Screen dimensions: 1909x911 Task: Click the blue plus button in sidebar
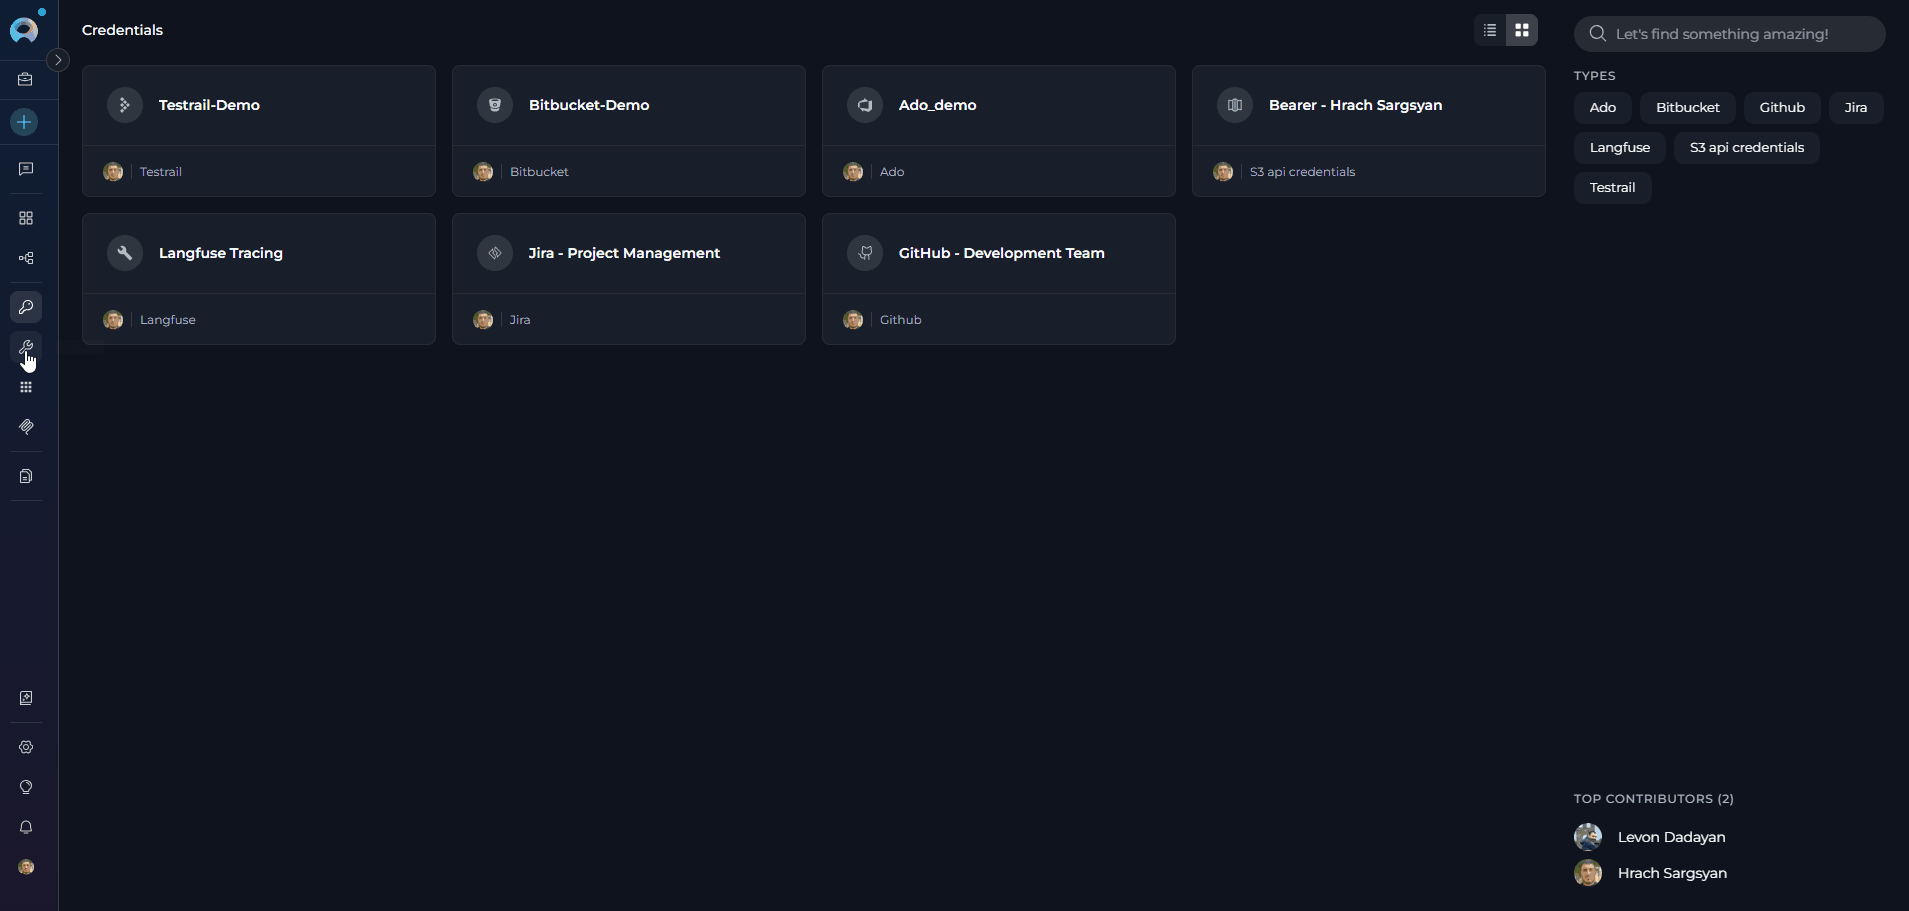25,122
